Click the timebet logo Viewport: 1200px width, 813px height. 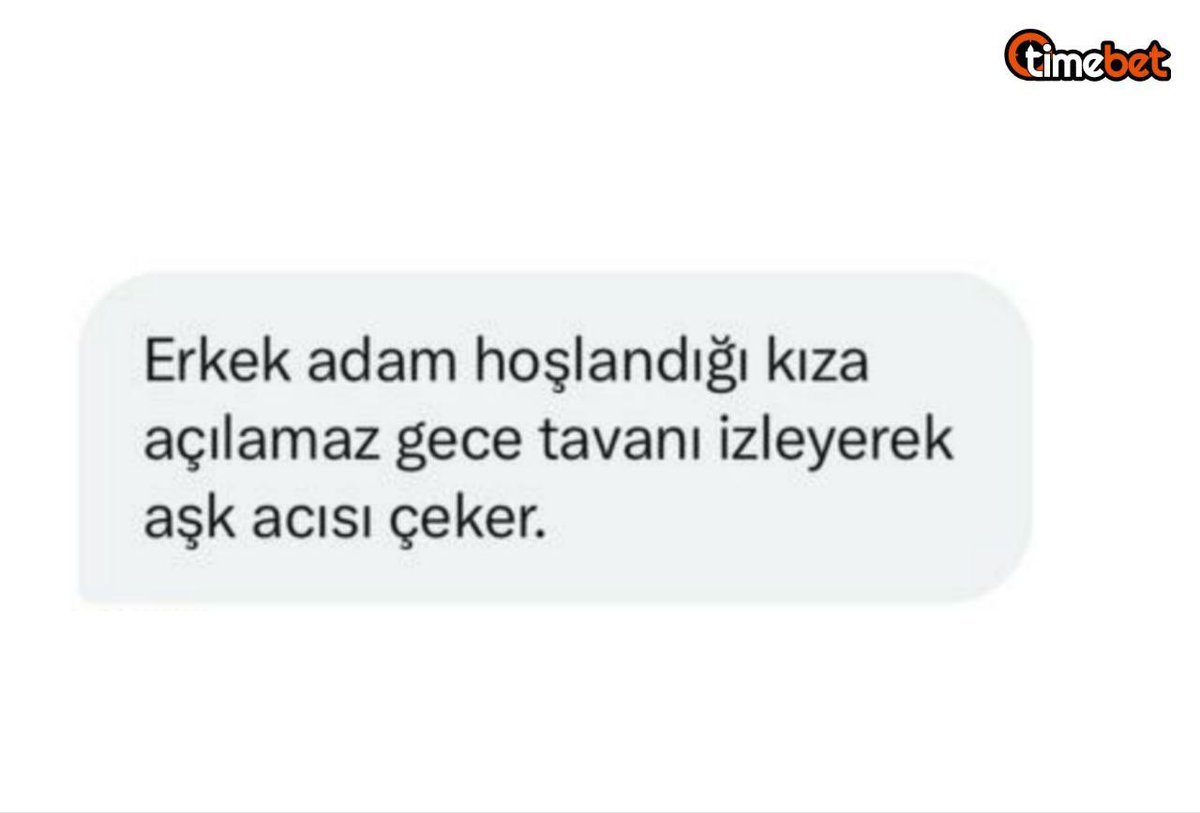point(1087,56)
